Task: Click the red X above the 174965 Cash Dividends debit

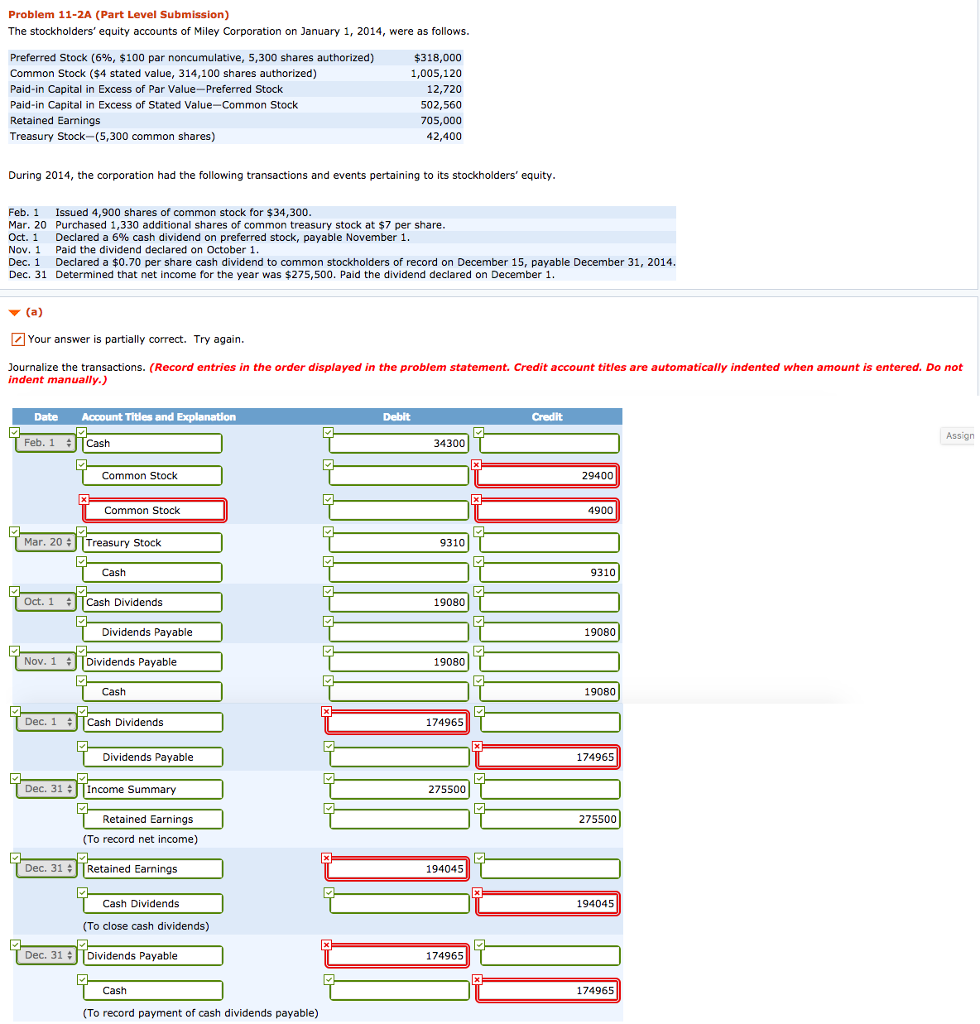Action: click(328, 712)
